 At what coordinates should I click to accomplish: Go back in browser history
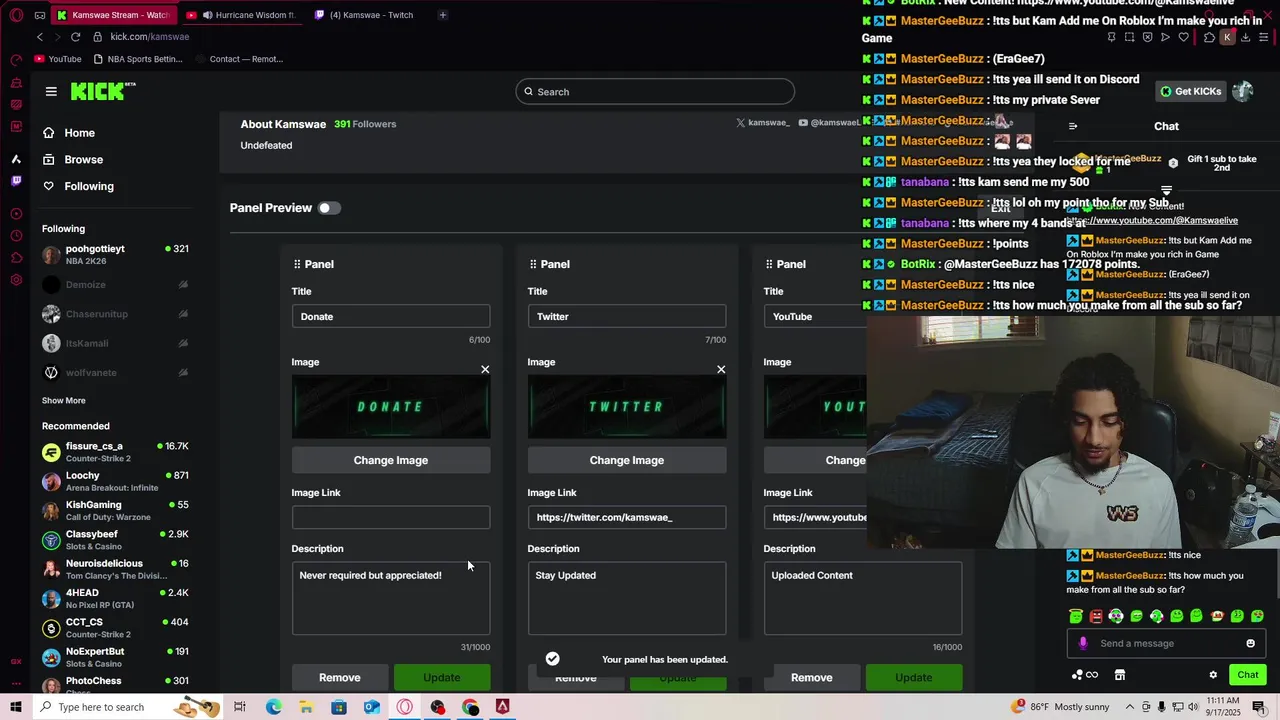click(x=40, y=37)
